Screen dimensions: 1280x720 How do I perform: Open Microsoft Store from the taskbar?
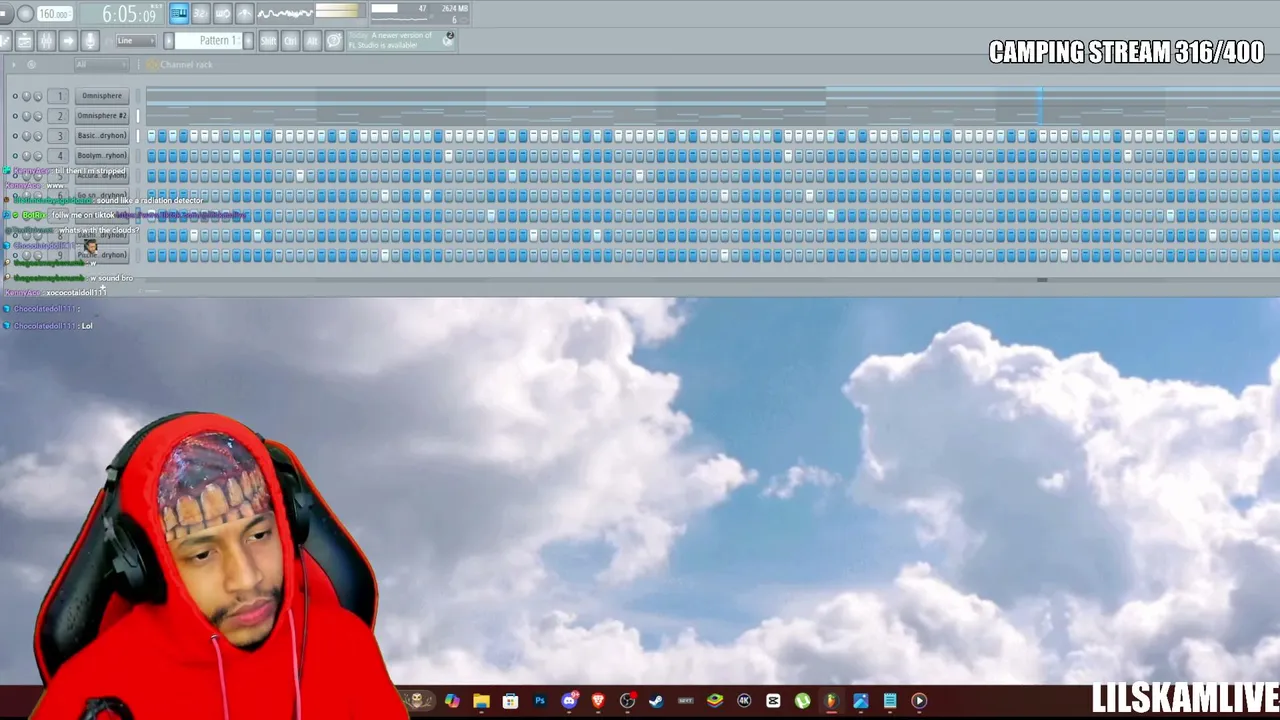[510, 701]
